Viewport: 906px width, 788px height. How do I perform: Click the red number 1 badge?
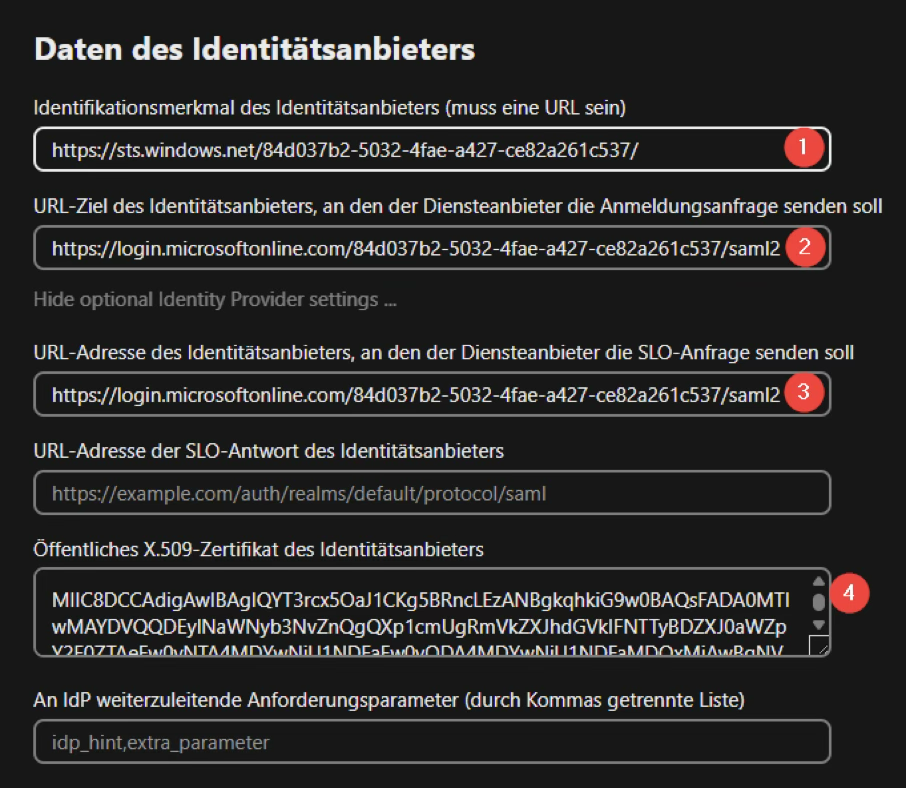click(x=802, y=149)
